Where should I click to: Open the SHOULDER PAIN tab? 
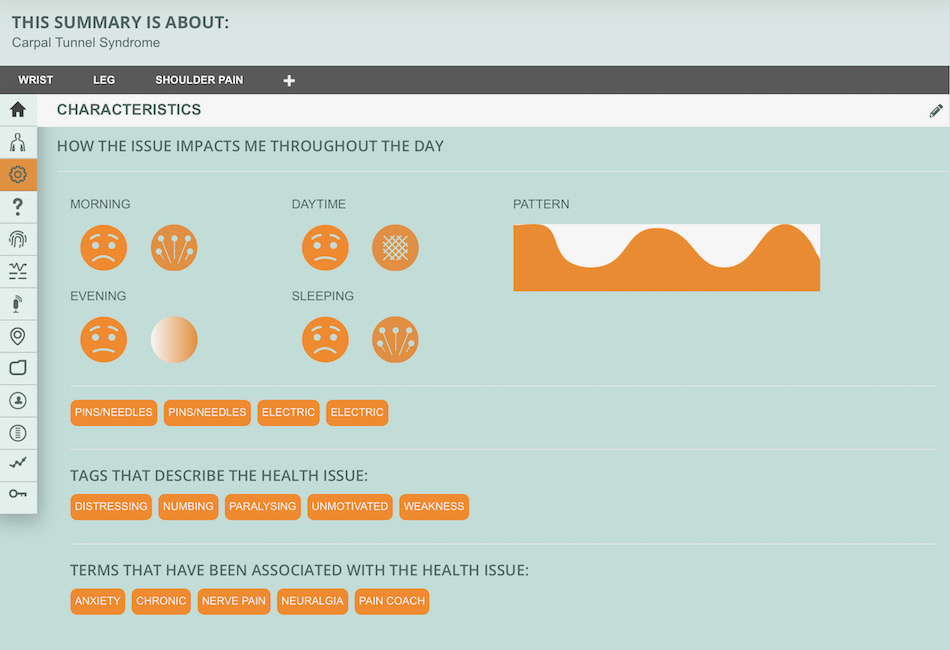[199, 80]
